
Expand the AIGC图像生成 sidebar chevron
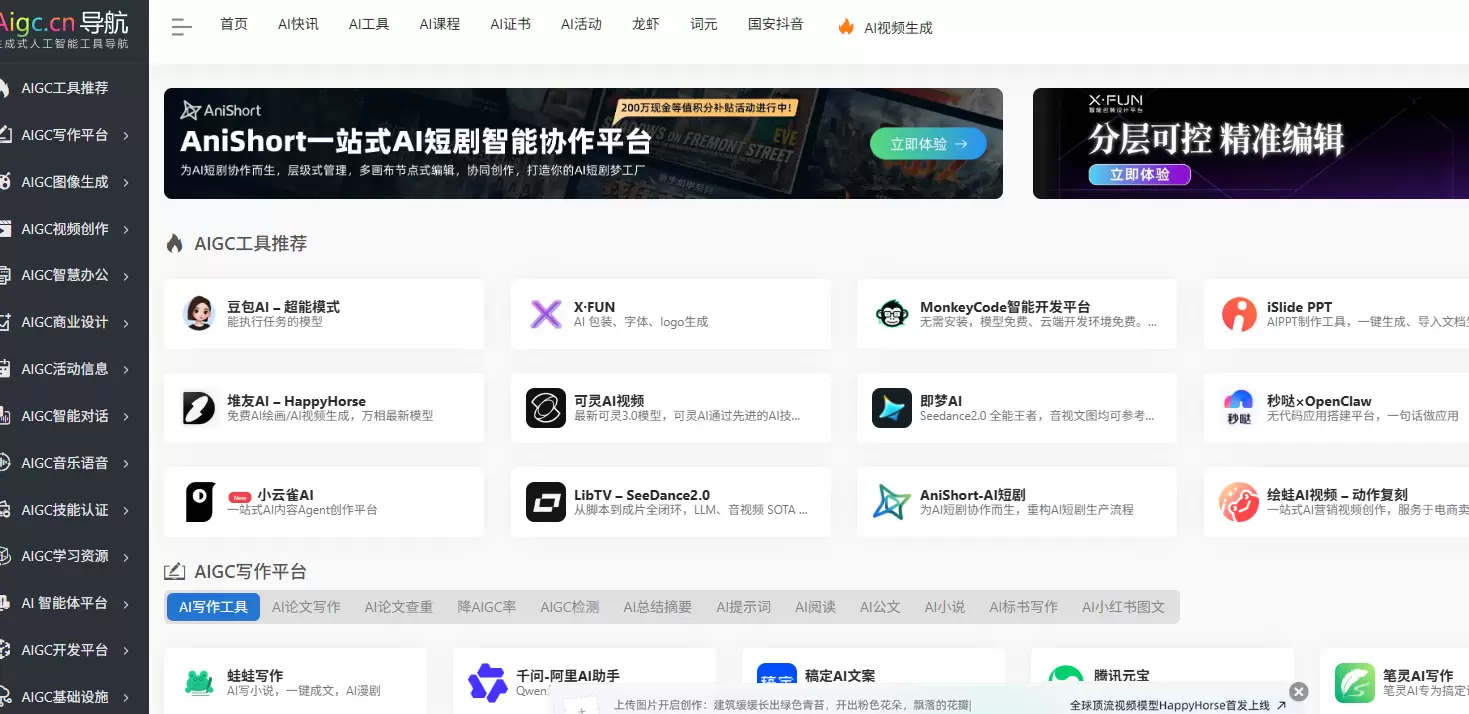127,183
